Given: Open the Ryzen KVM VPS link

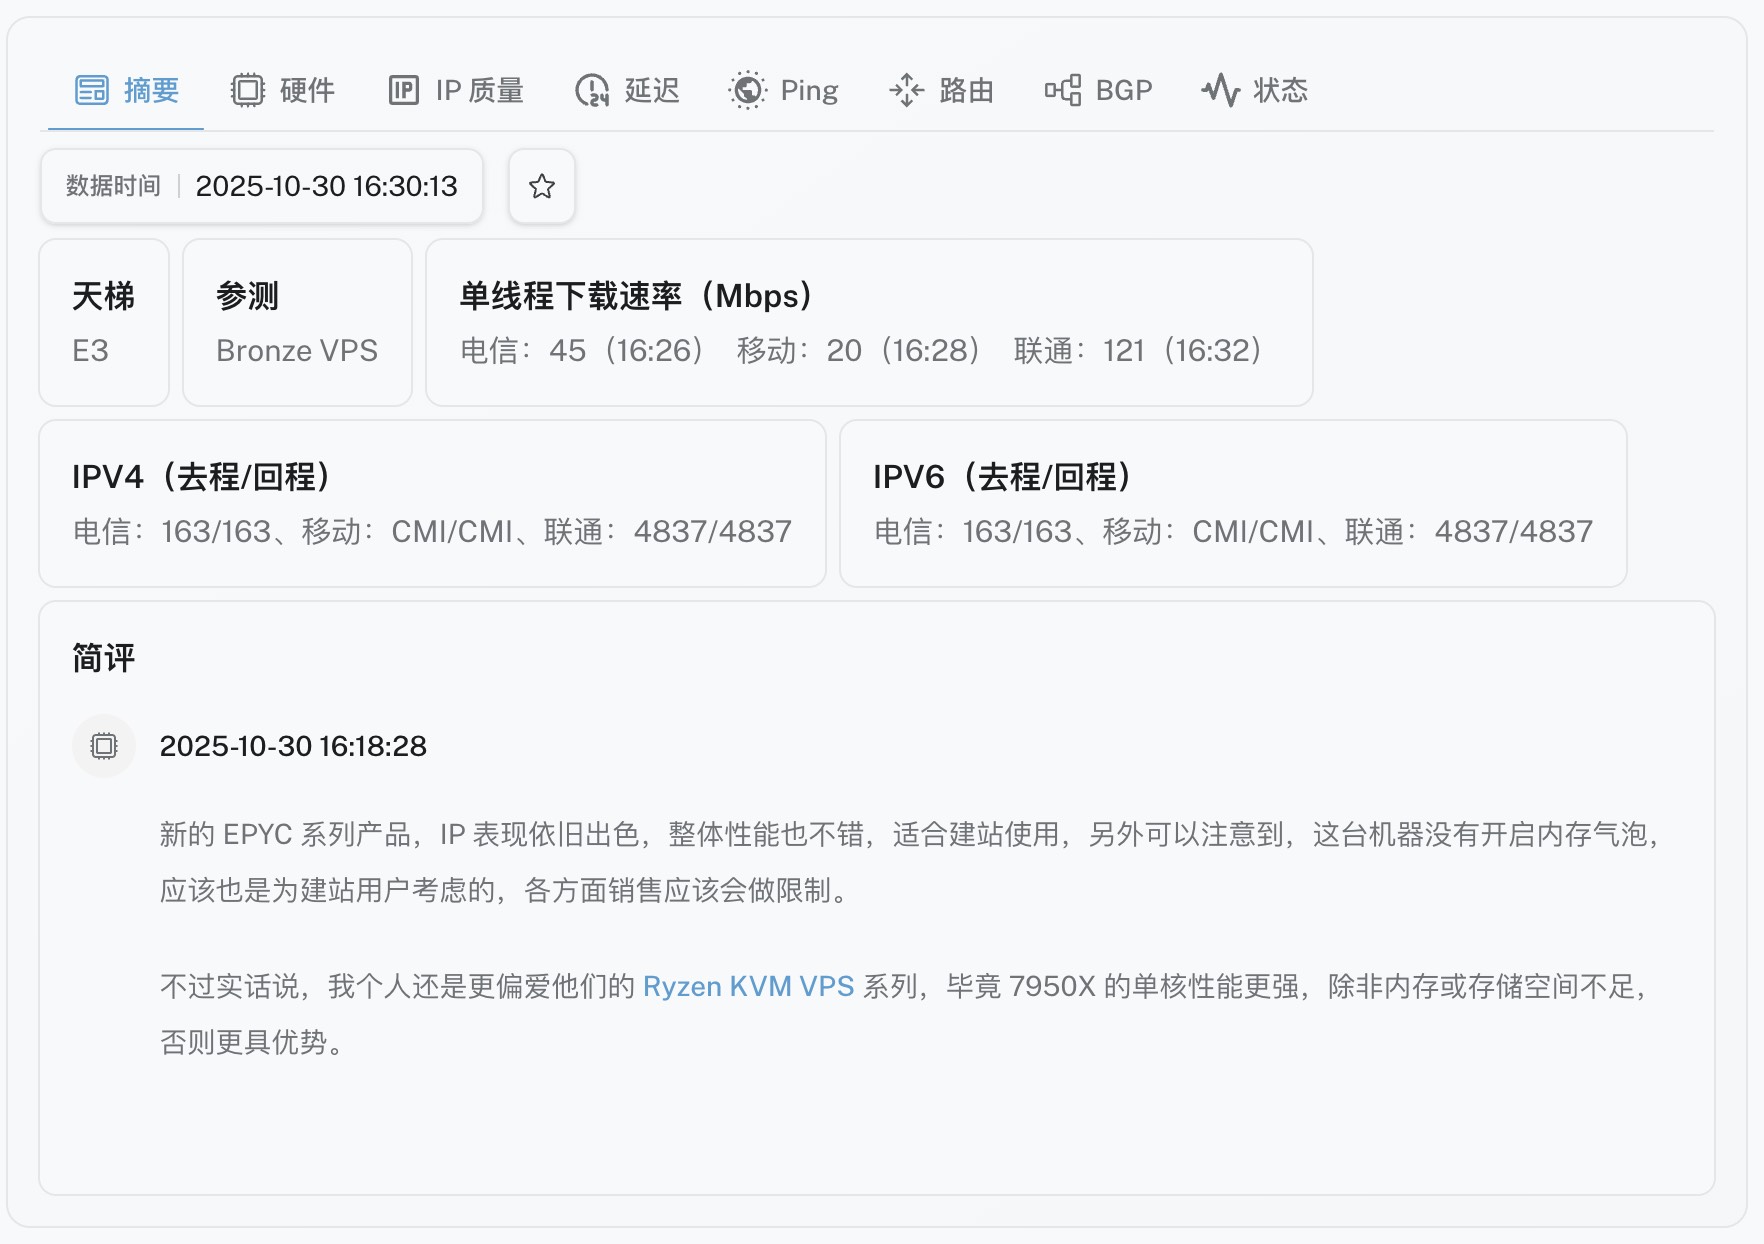Looking at the screenshot, I should click(x=748, y=986).
